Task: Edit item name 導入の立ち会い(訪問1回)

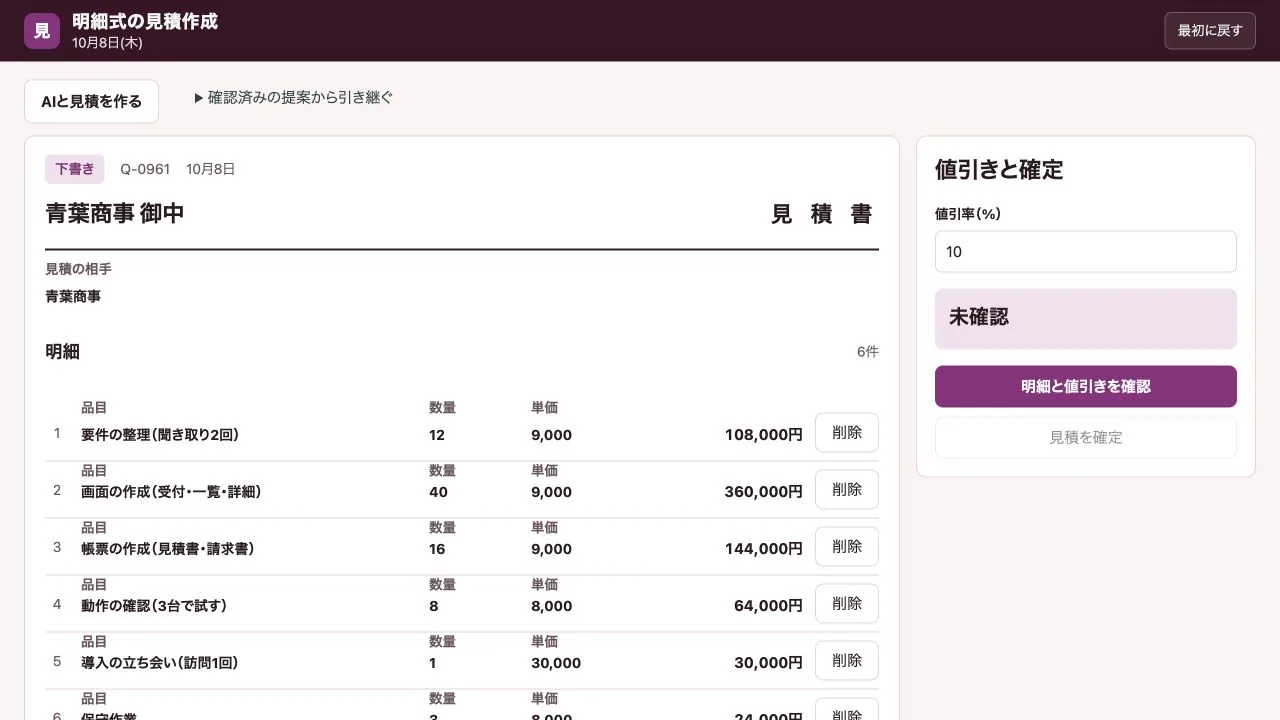Action: 160,663
